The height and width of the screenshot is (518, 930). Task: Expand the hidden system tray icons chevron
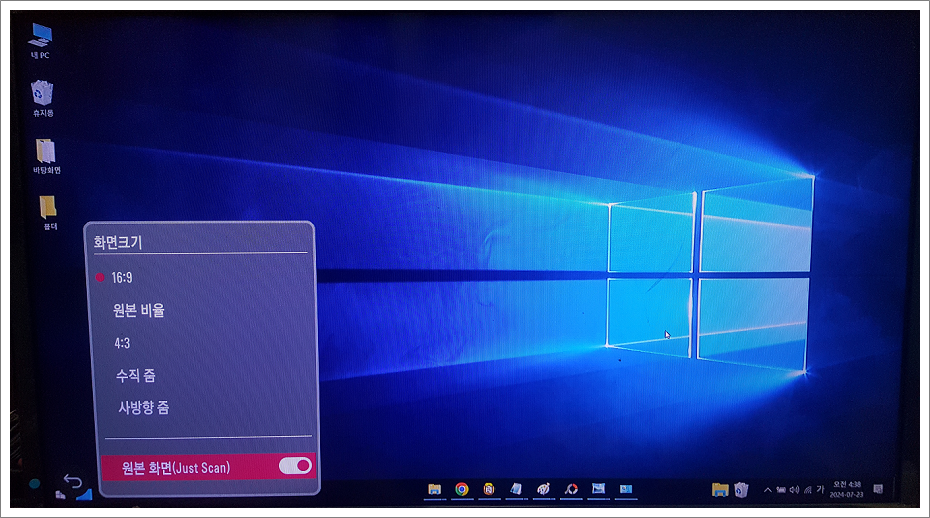point(767,490)
